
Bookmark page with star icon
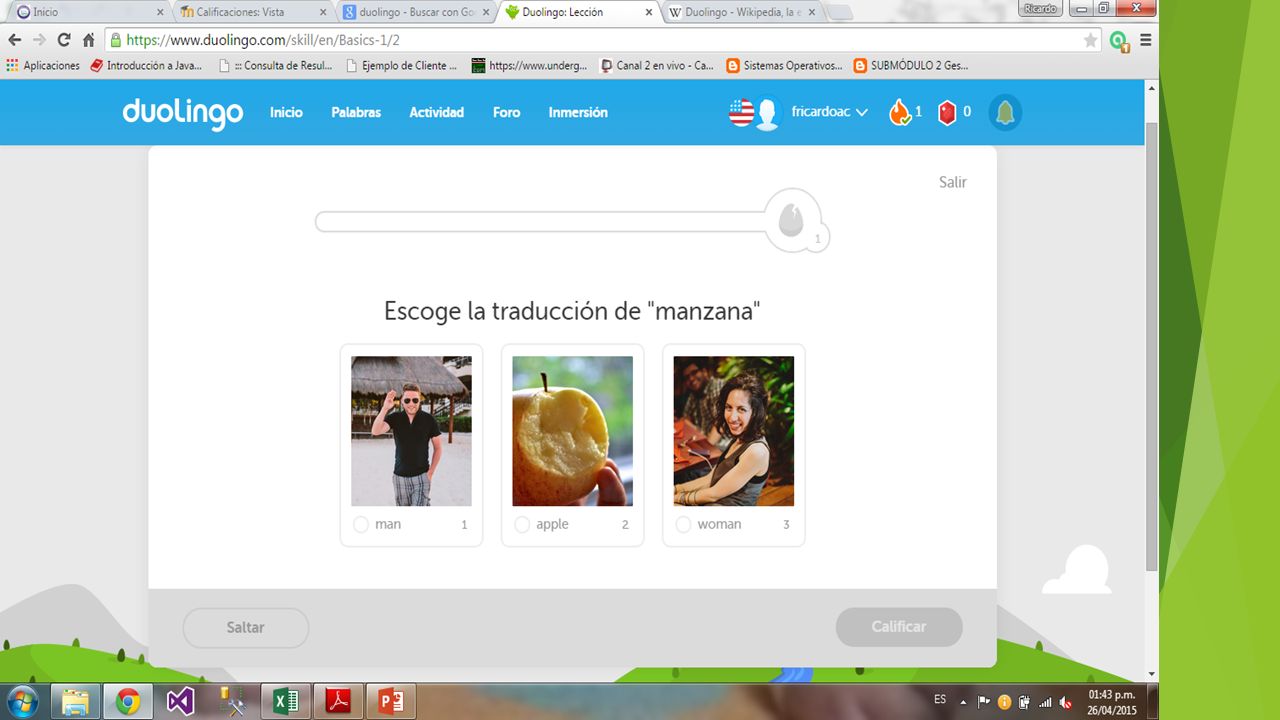1090,40
